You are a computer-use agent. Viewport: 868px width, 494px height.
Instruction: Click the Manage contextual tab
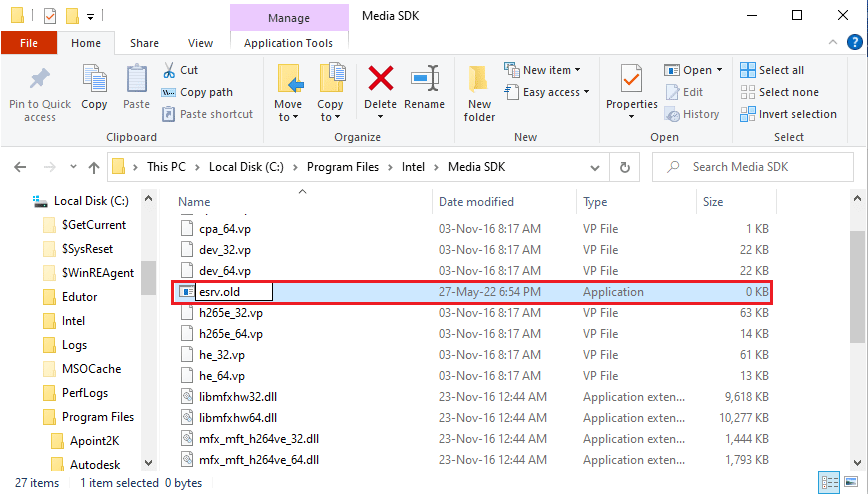pos(289,18)
